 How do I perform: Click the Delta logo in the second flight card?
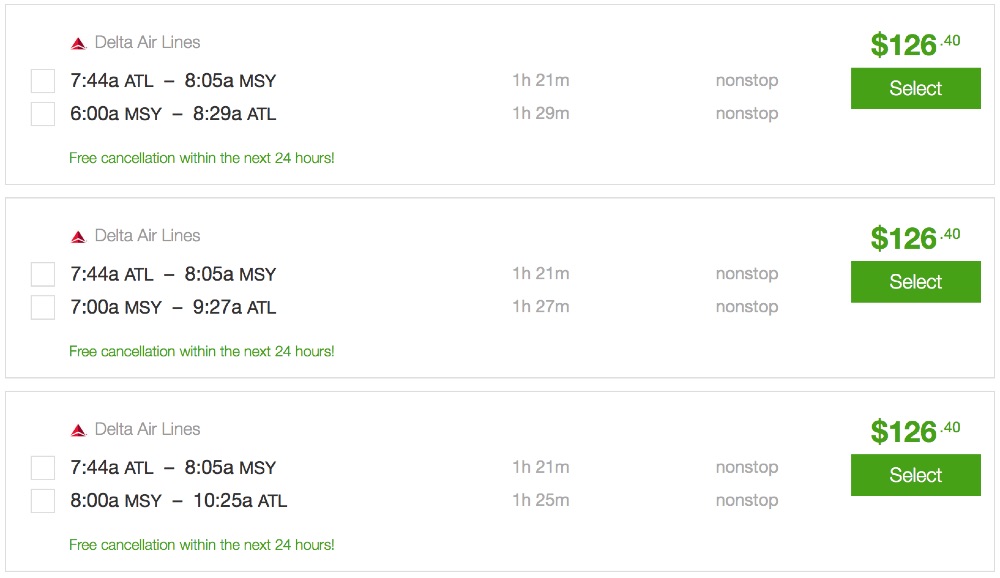78,237
